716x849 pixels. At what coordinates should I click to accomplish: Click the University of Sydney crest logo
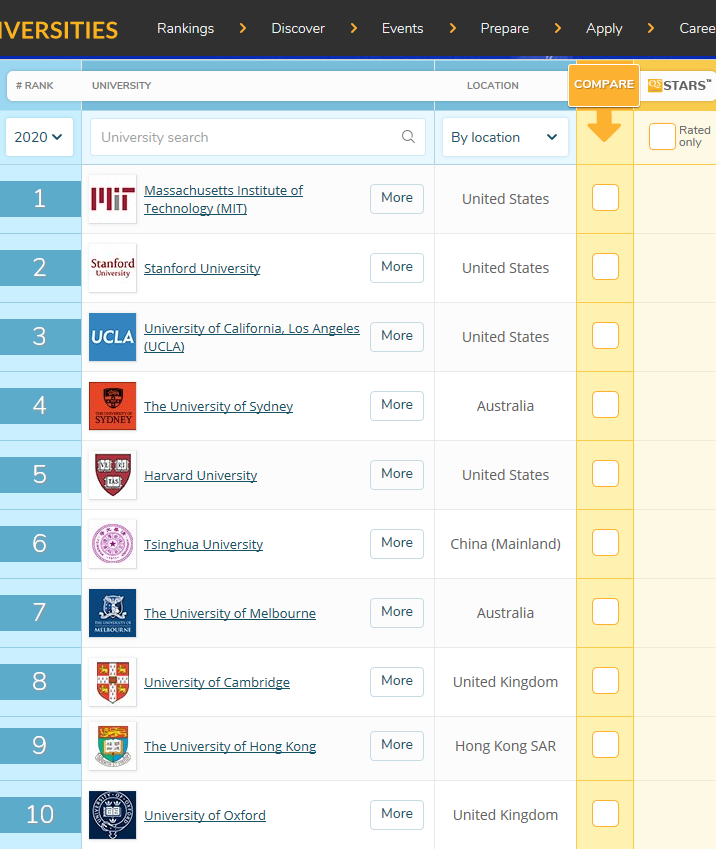(113, 406)
